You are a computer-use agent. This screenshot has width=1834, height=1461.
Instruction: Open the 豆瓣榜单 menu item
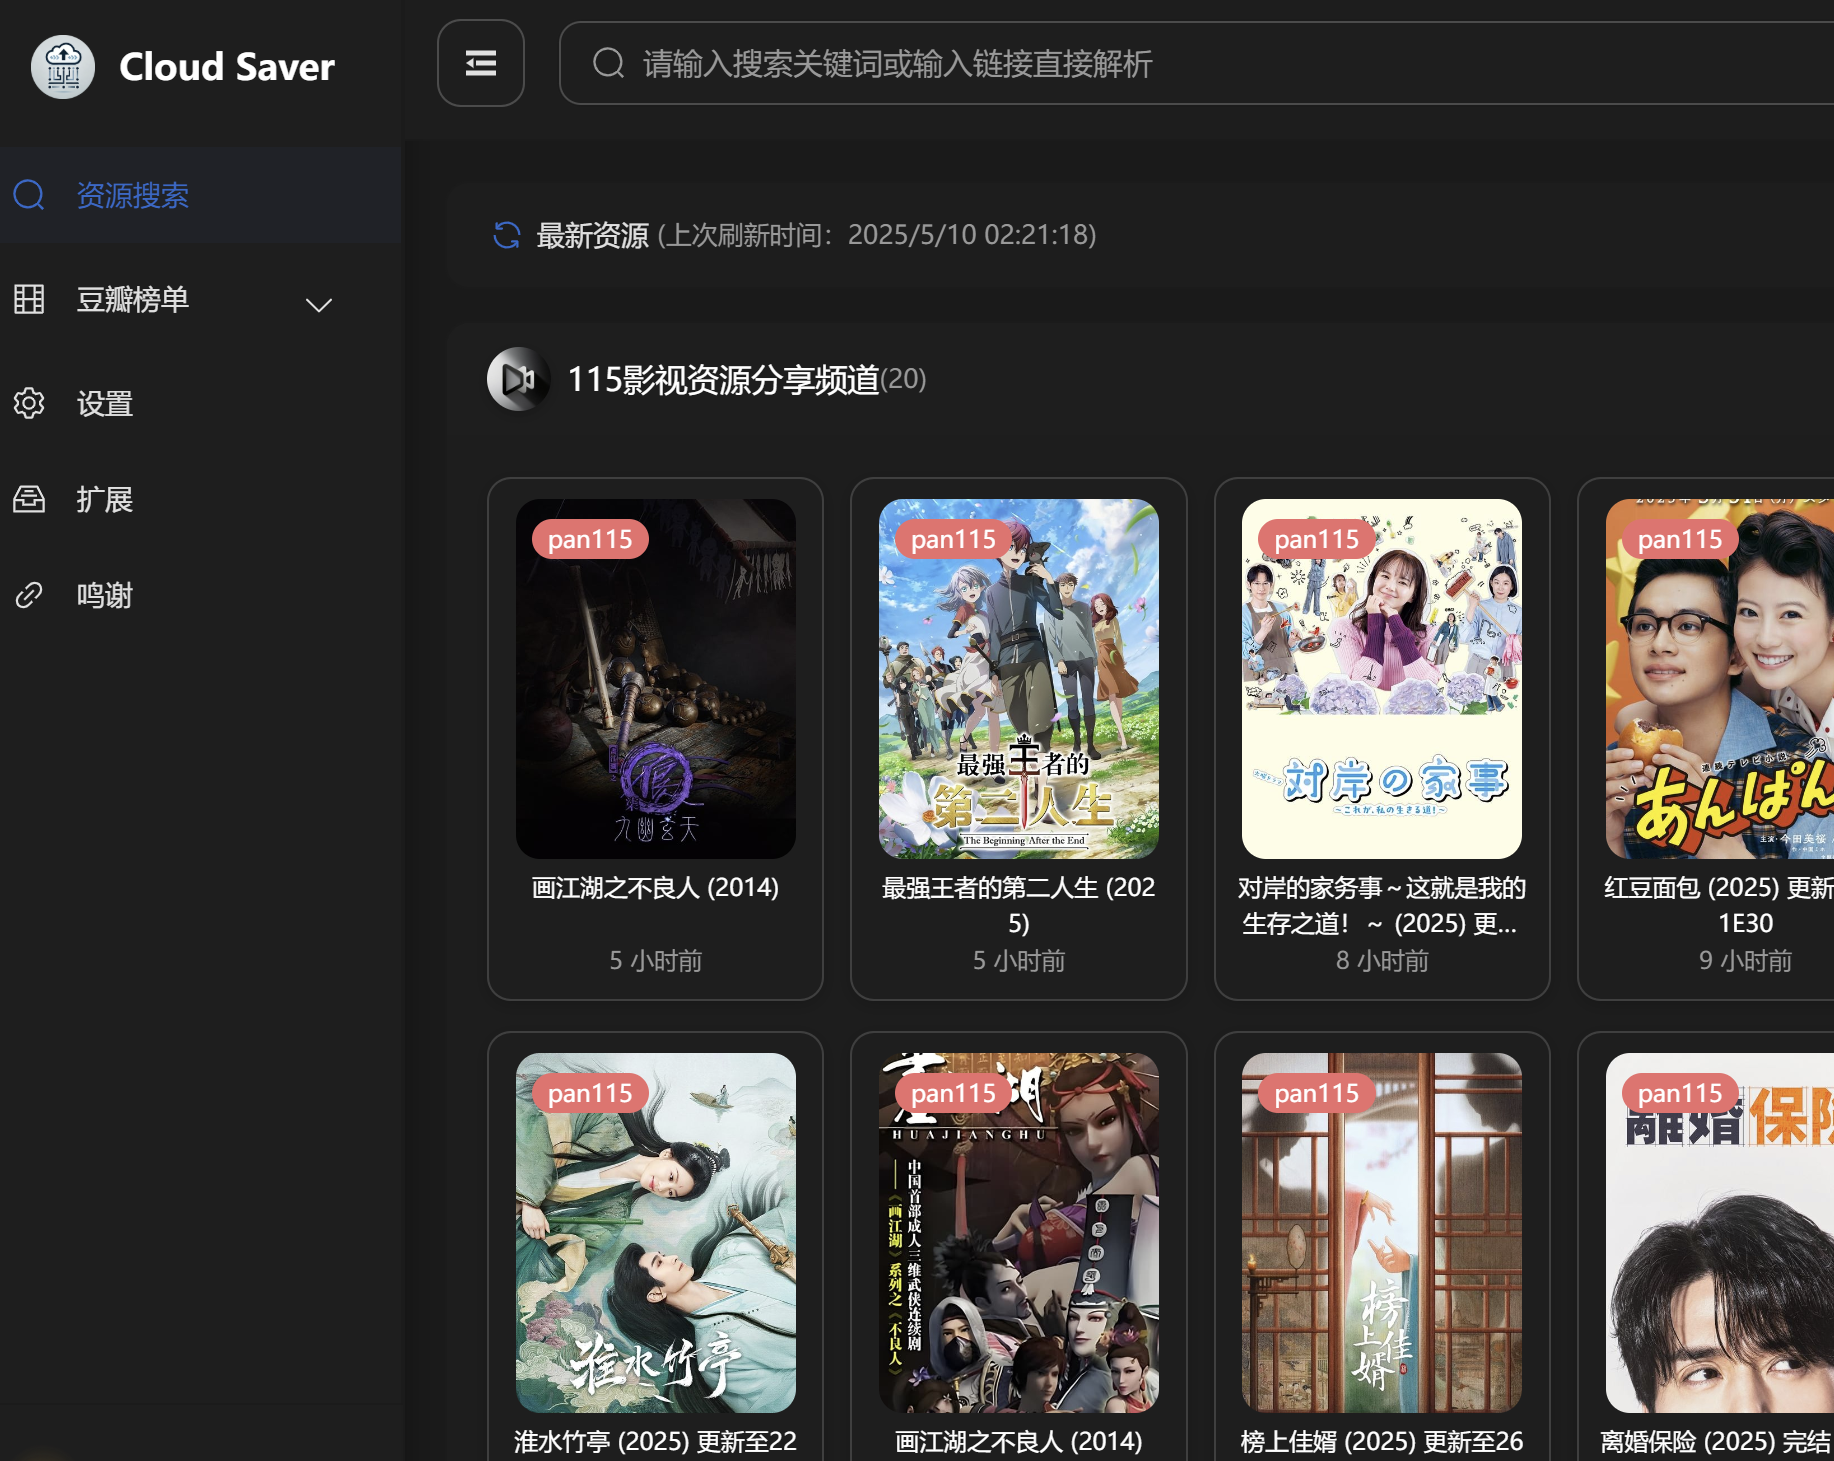pos(200,299)
